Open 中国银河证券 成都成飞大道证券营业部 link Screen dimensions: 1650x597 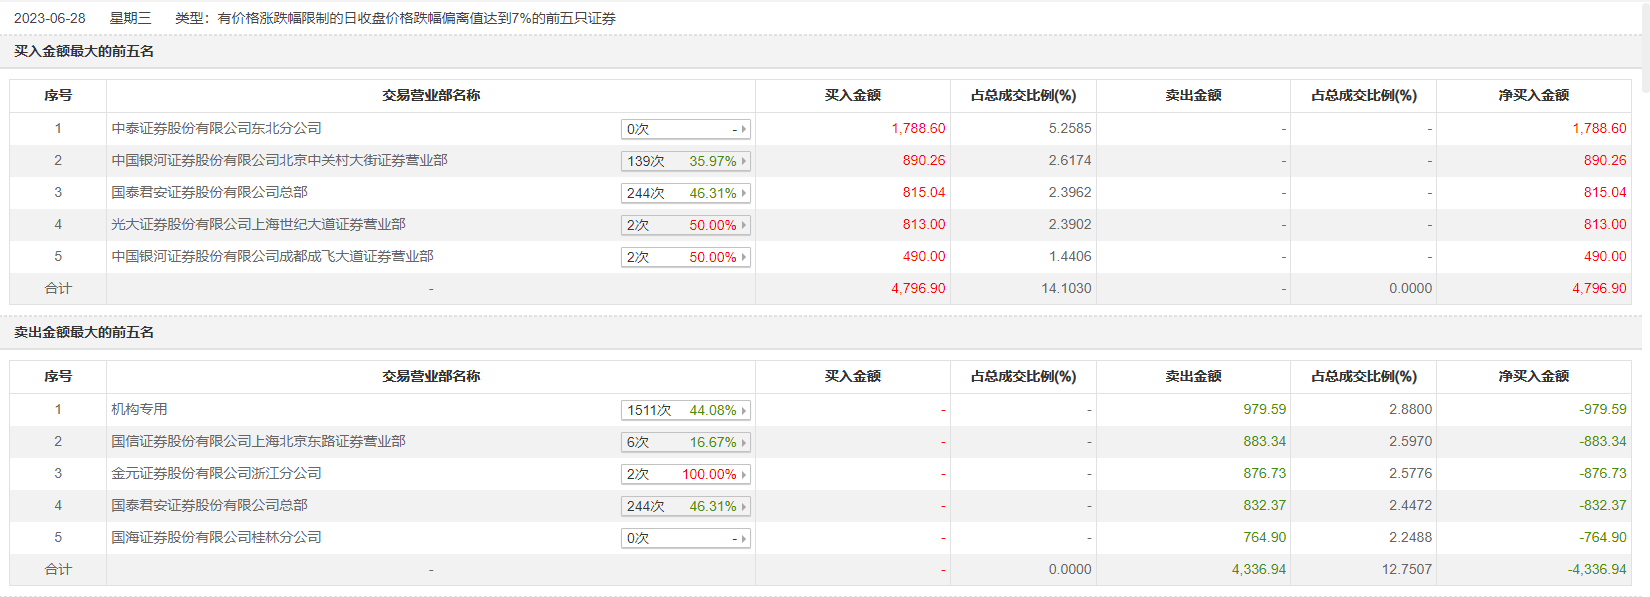[272, 256]
